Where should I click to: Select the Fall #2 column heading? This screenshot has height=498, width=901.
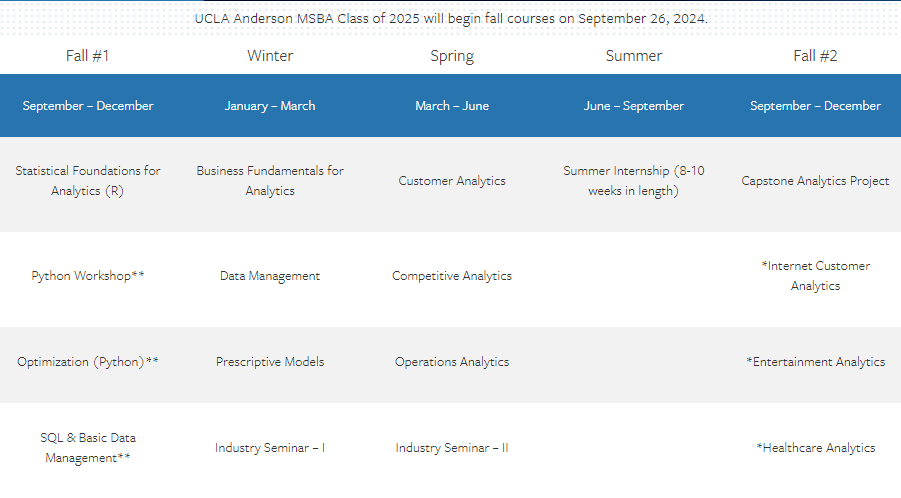[x=815, y=56]
